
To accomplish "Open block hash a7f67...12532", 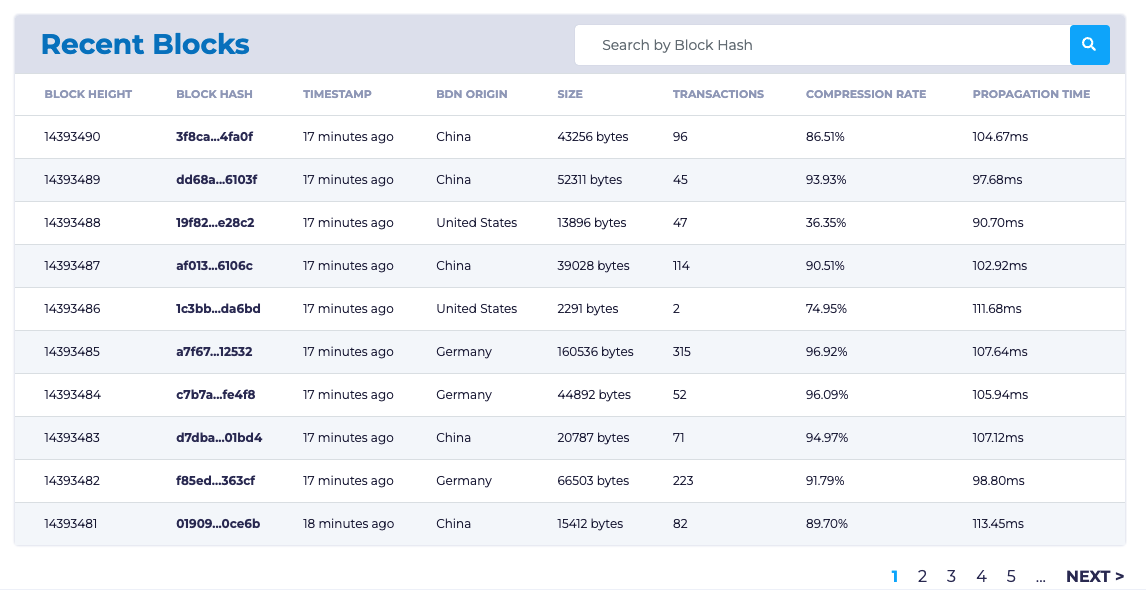I will coord(214,352).
